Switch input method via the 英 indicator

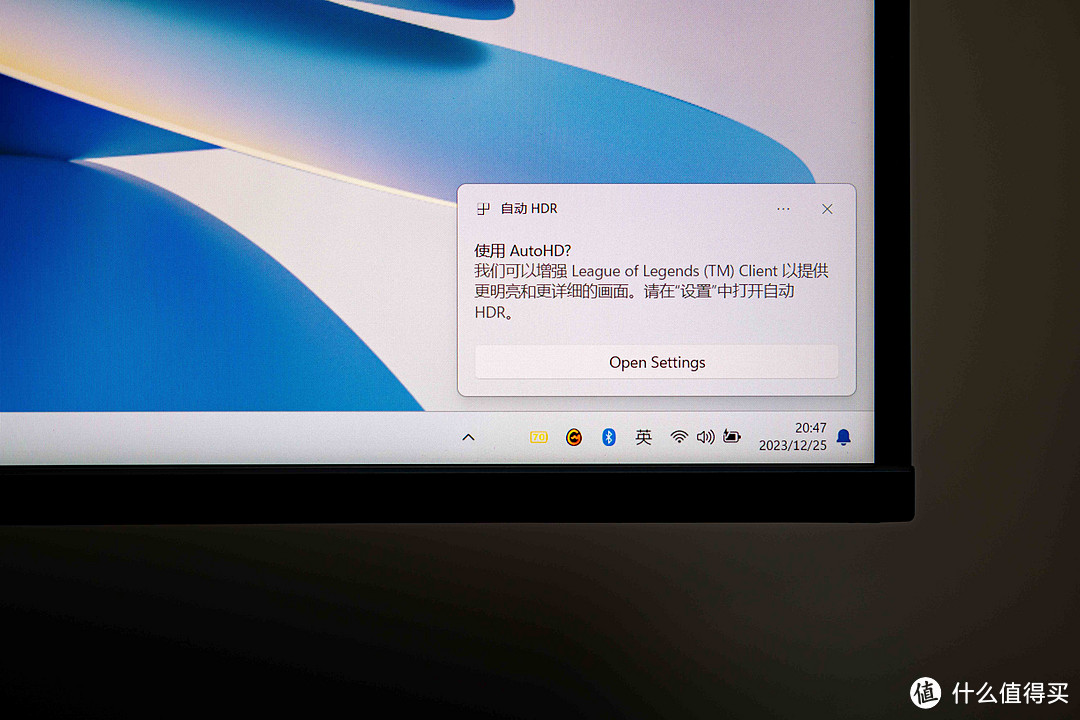644,437
